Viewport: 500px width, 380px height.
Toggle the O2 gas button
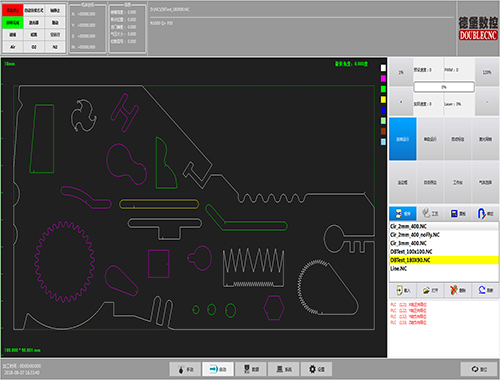click(34, 47)
